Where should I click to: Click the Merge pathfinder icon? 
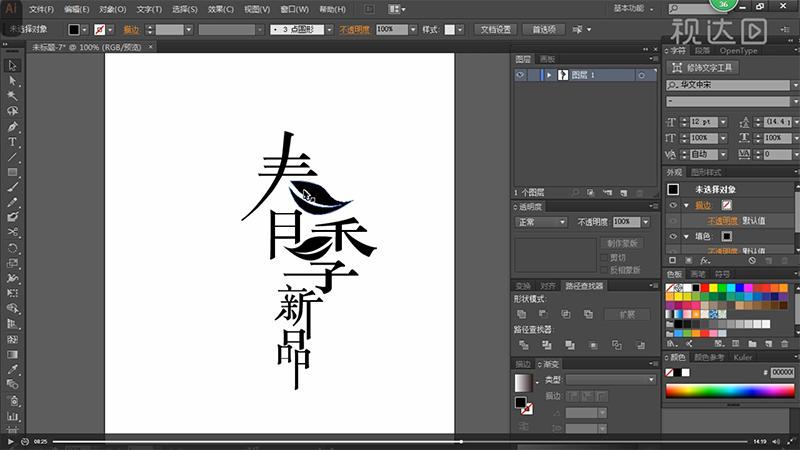[x=570, y=345]
